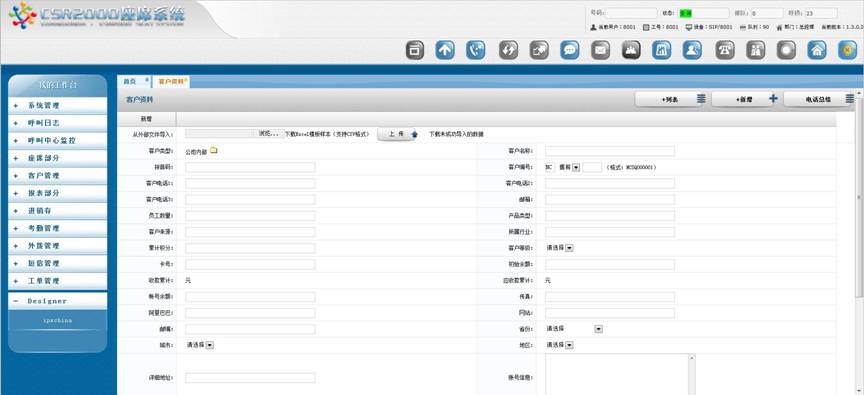
Task: Open the 客户编号 prefix dropdown
Action: point(576,167)
